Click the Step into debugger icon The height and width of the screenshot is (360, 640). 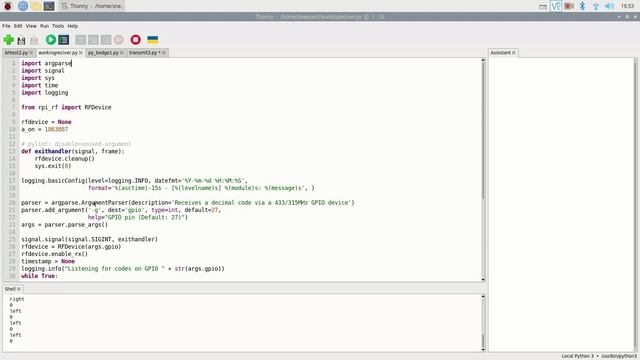coord(93,40)
